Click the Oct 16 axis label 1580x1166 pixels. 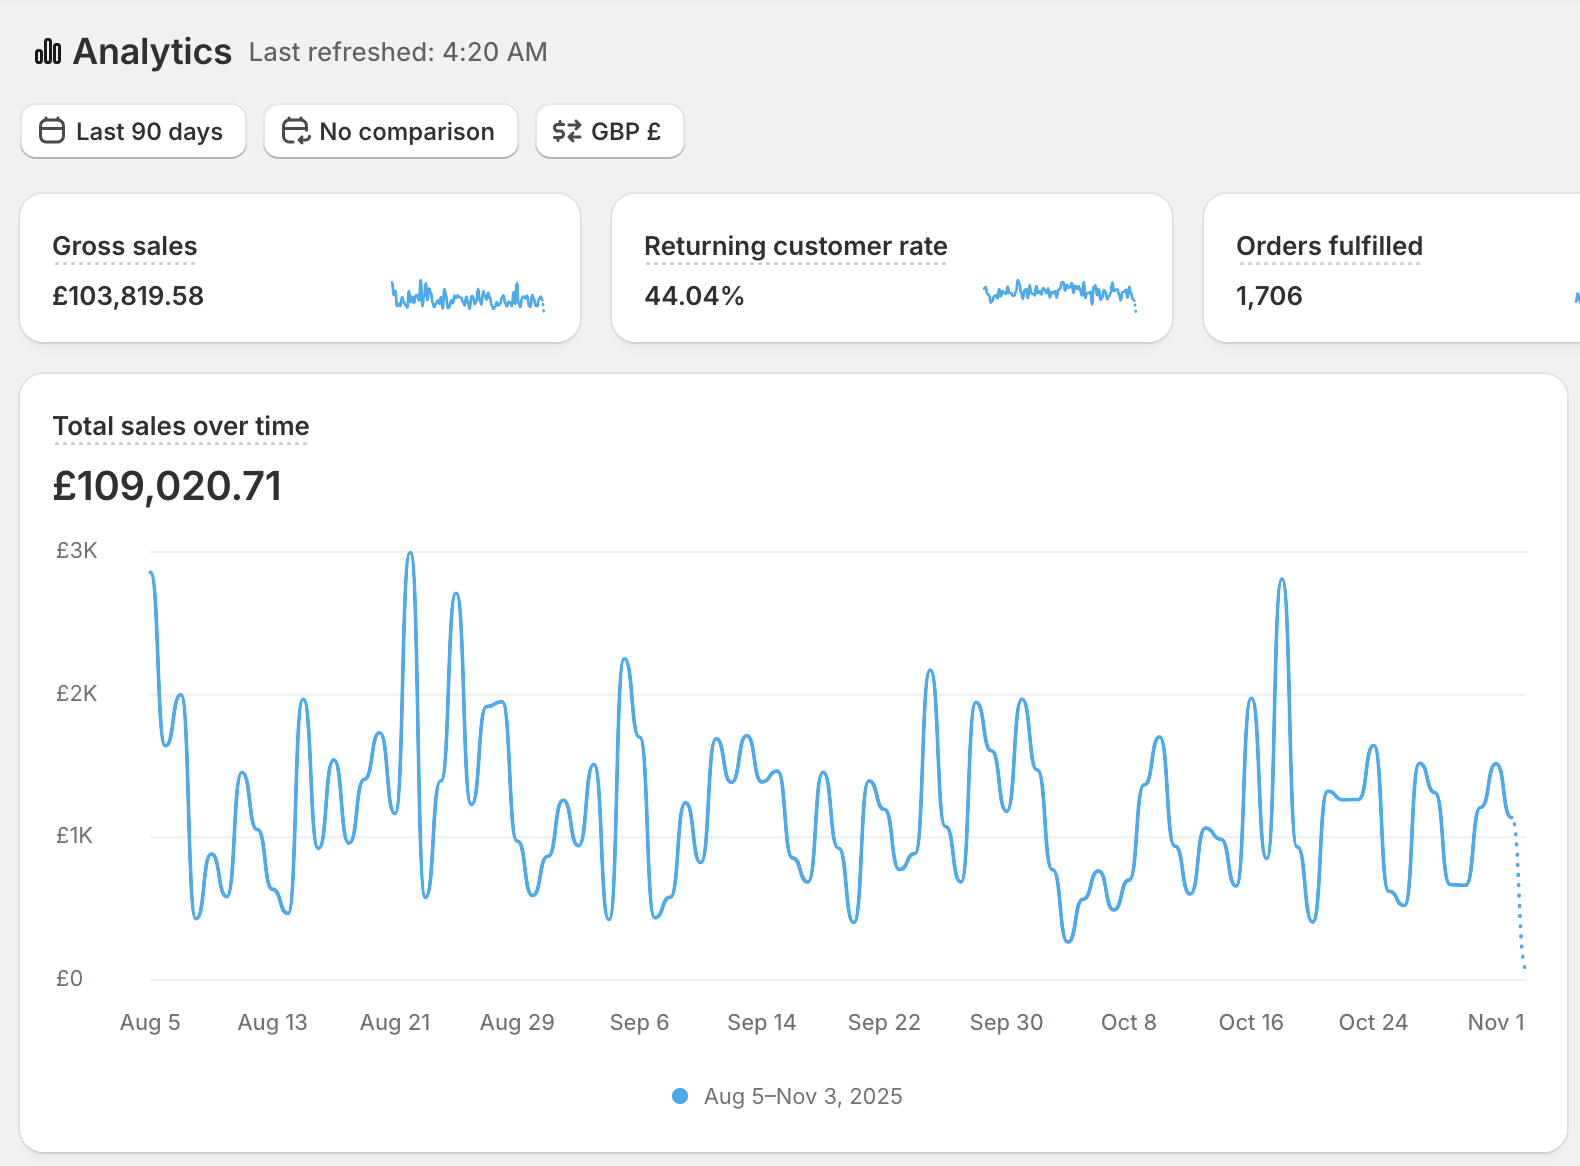click(1251, 1022)
